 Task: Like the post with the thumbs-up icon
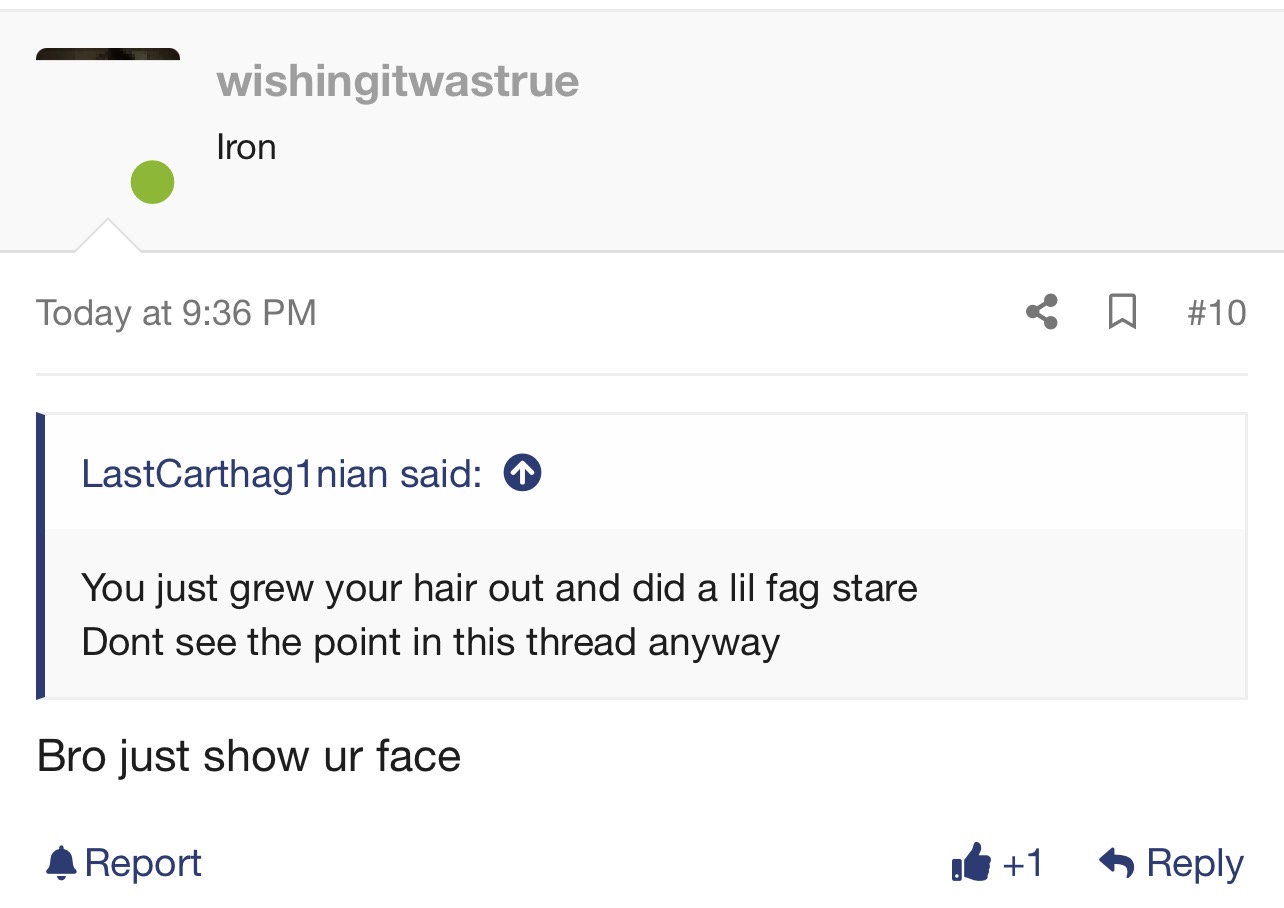pyautogui.click(x=971, y=861)
